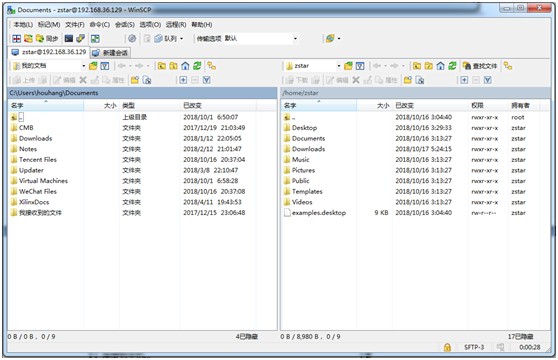Click the local panel select files plus icon
The height and width of the screenshot is (360, 558).
point(183,80)
